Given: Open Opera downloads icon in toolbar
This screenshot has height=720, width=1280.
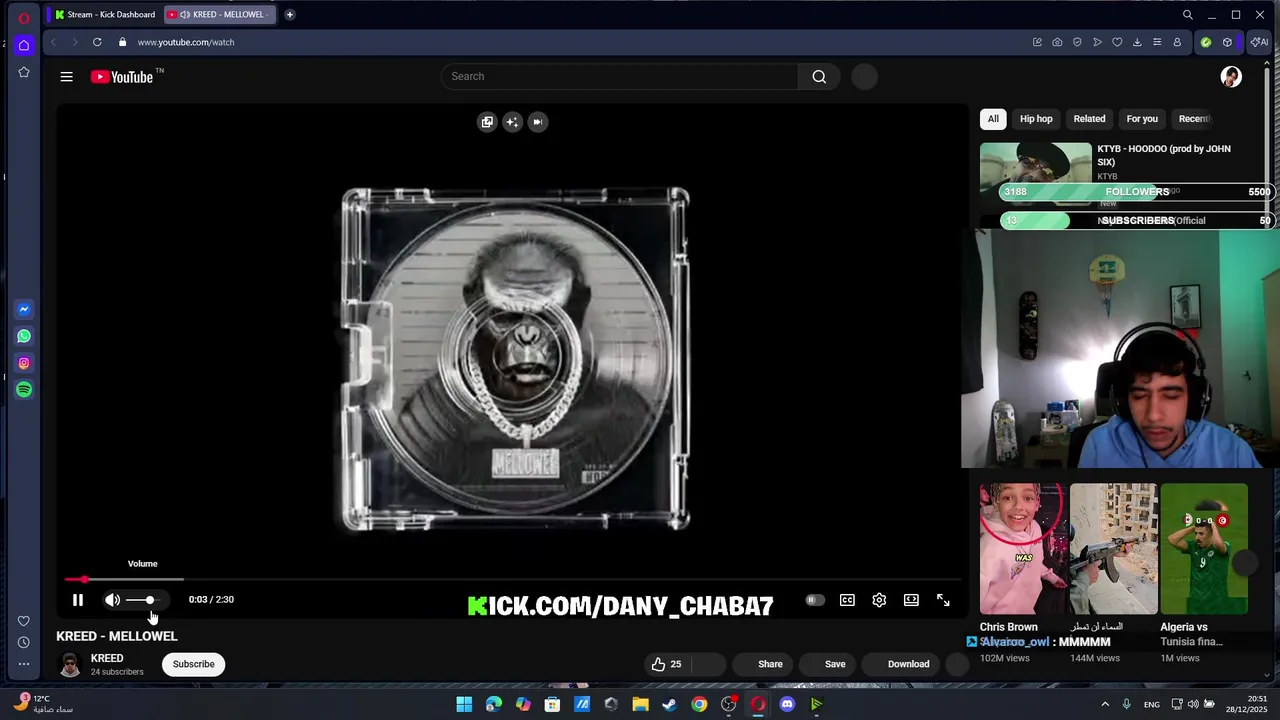Looking at the screenshot, I should tap(1137, 42).
